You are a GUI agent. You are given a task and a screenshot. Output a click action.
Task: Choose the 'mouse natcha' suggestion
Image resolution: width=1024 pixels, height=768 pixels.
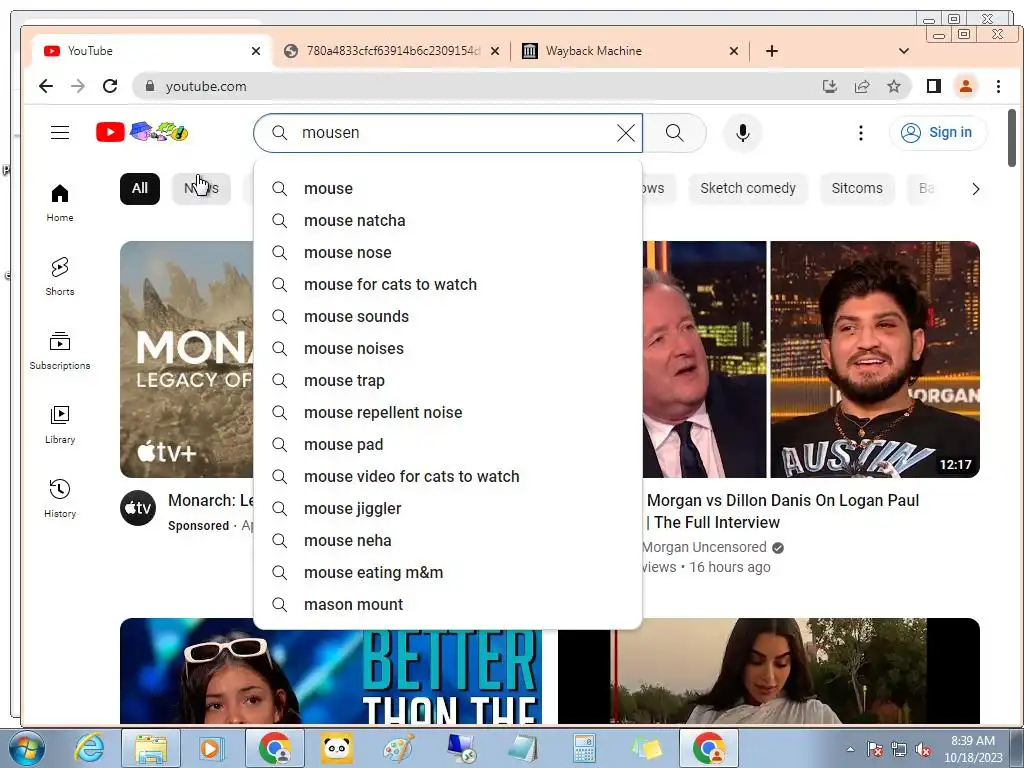coord(448,221)
